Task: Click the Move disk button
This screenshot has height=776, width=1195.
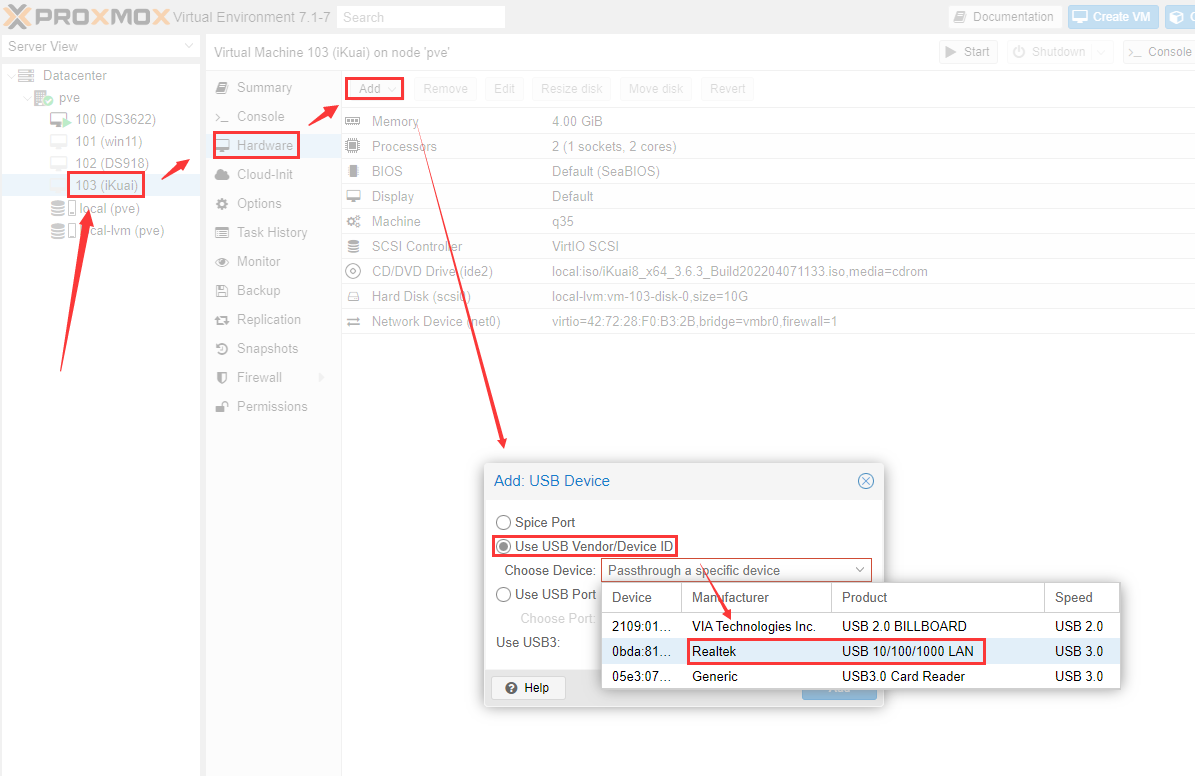Action: point(655,88)
